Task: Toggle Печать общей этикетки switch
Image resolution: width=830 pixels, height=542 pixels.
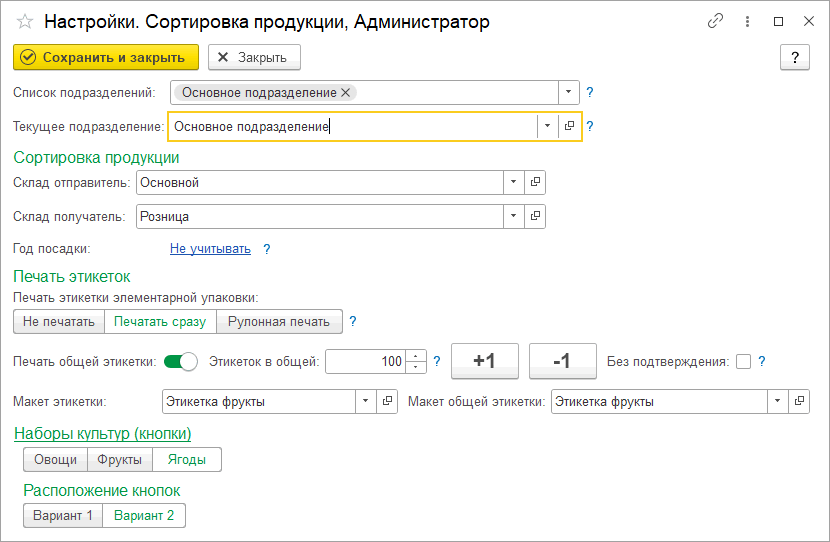Action: pos(181,362)
